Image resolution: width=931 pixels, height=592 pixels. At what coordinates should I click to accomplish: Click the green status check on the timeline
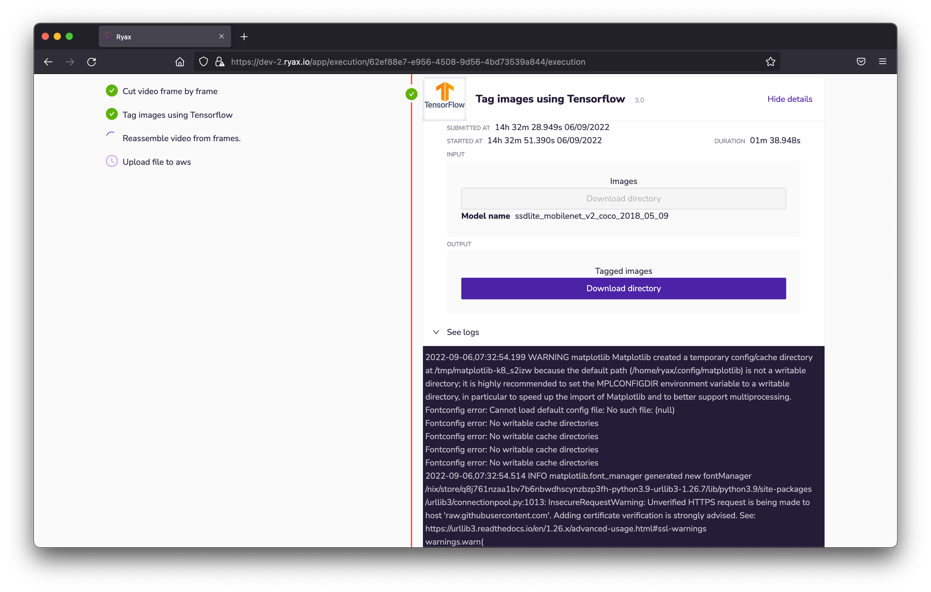tap(411, 94)
